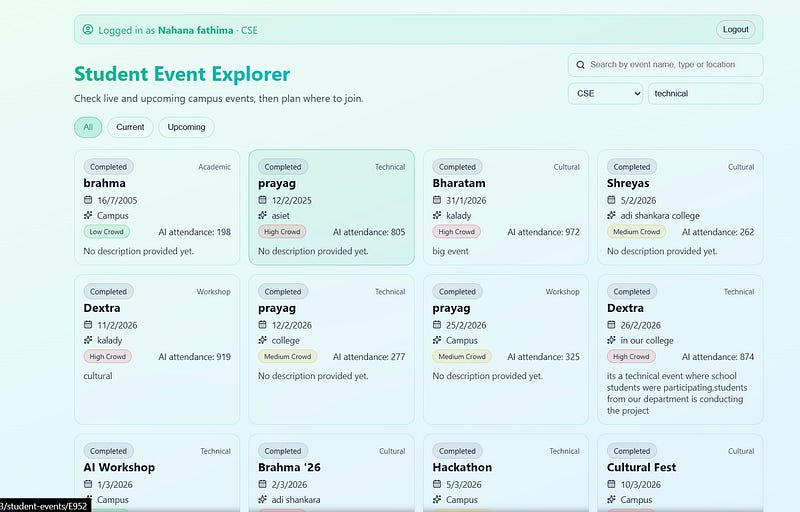This screenshot has width=800, height=512.
Task: Open the Bharatam event card title
Action: [x=459, y=183]
